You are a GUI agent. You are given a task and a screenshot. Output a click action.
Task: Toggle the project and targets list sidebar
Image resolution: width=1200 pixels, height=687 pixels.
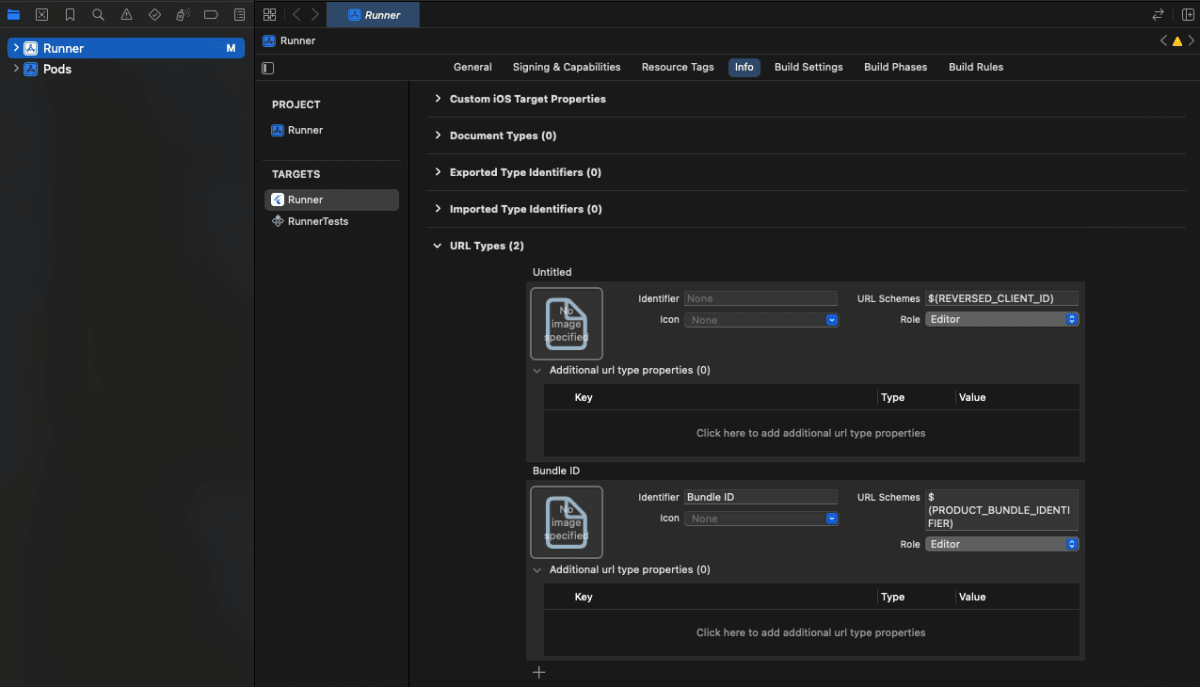[x=267, y=68]
